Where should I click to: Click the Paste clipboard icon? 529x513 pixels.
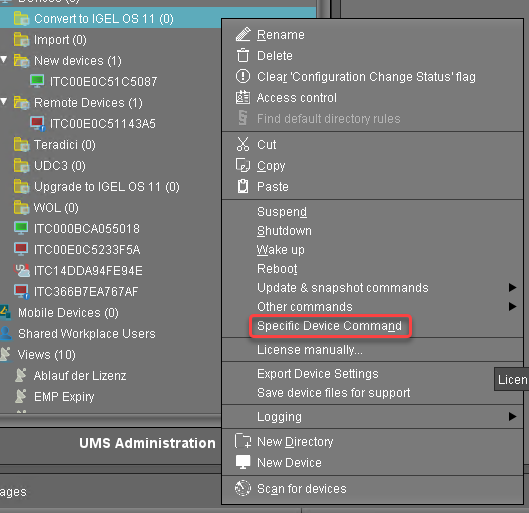coord(243,187)
